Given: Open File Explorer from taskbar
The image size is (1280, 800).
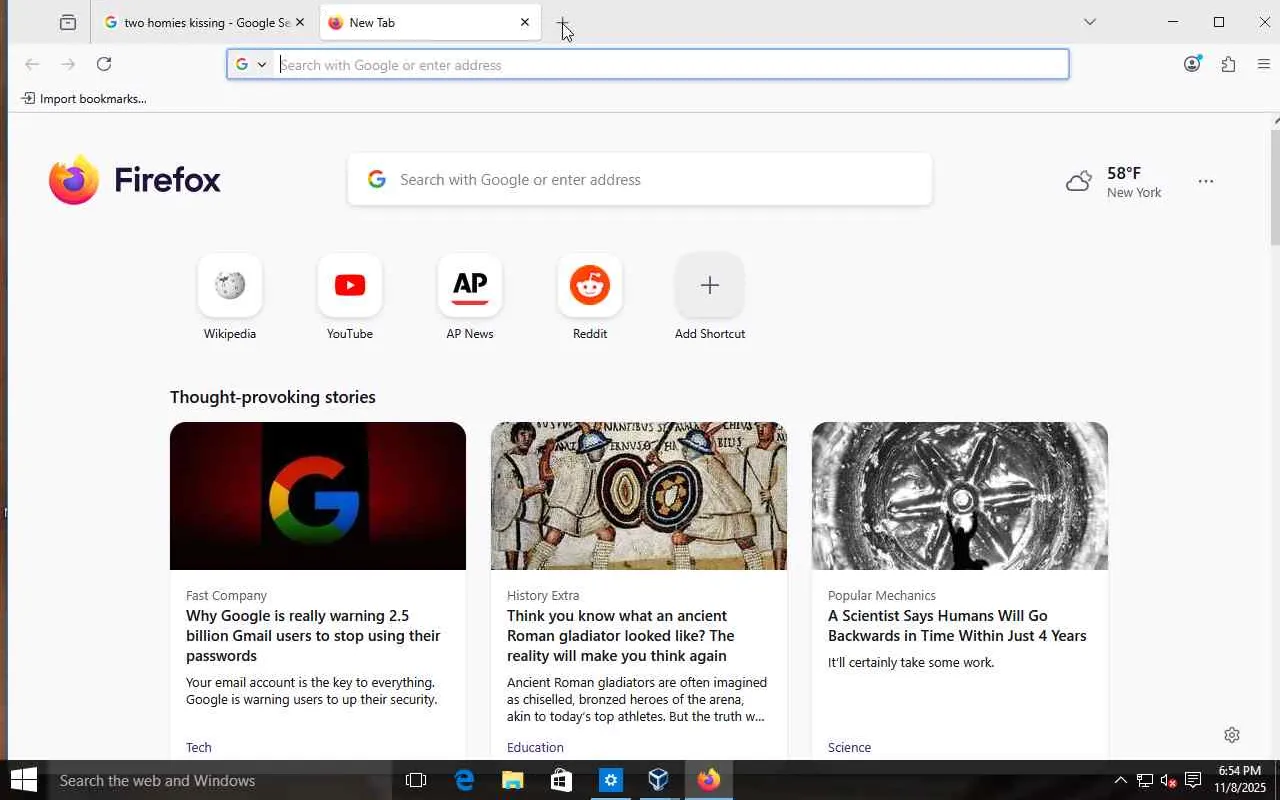Looking at the screenshot, I should (x=512, y=780).
